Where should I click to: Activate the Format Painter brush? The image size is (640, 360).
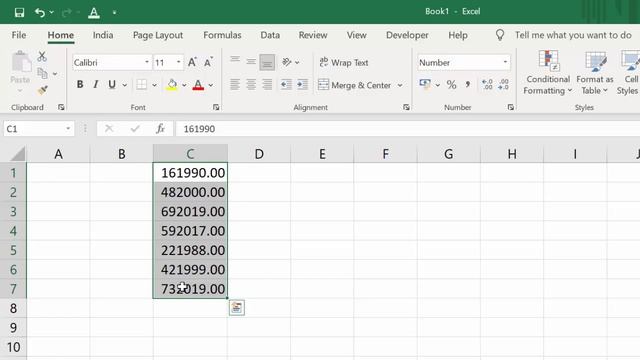coord(42,90)
